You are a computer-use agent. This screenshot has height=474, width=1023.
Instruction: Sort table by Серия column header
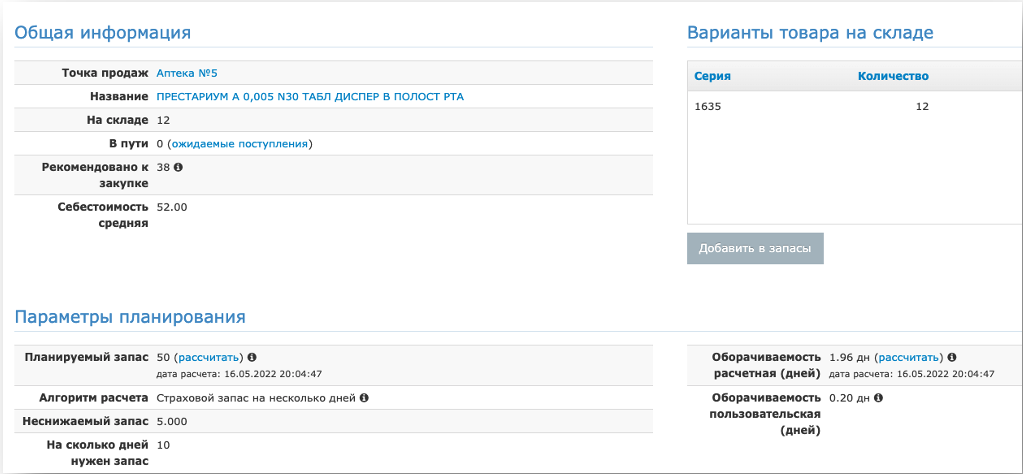click(x=712, y=76)
